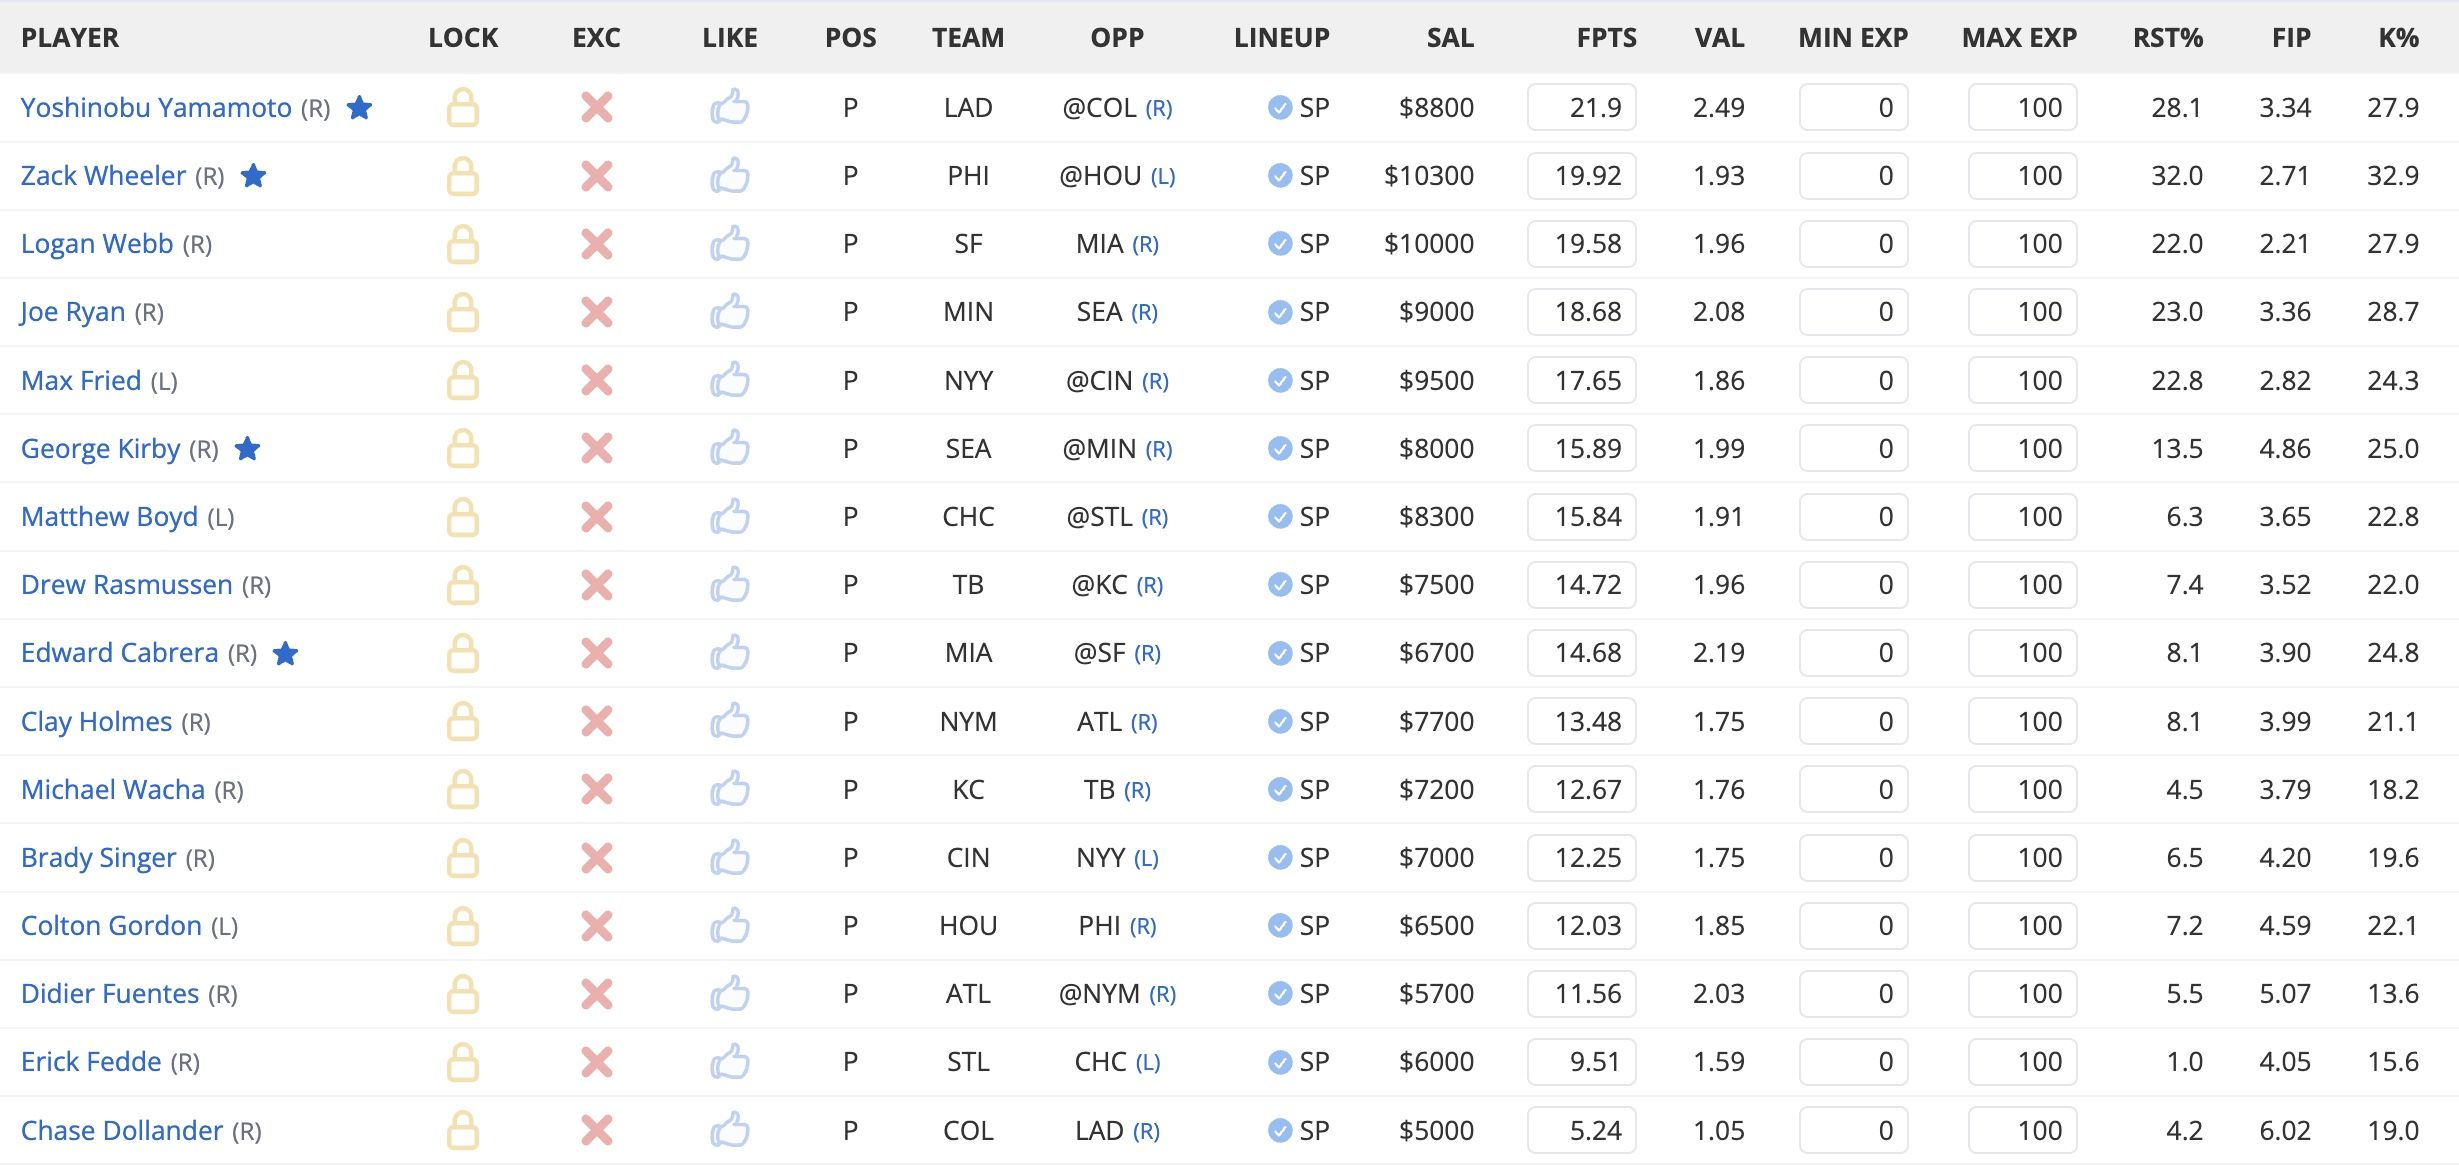Image resolution: width=2459 pixels, height=1166 pixels.
Task: Open Max Fried player link
Action: [x=81, y=380]
